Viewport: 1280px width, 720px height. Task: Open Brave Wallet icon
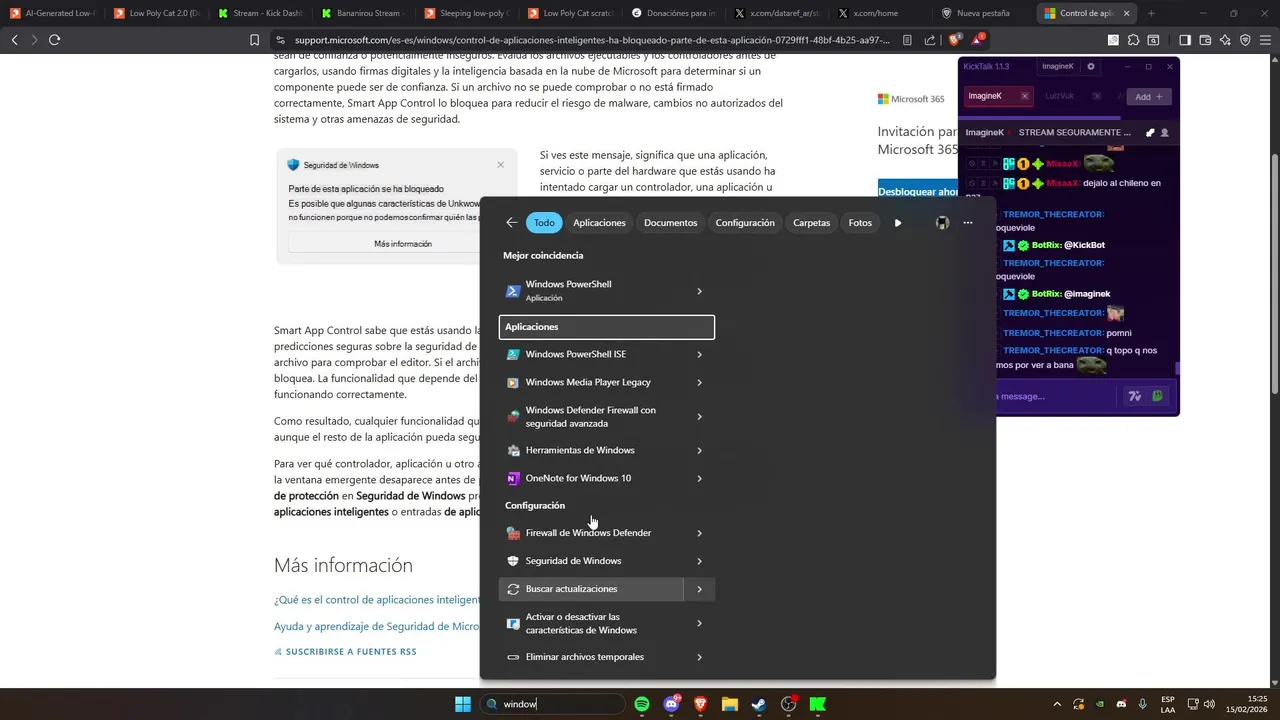coord(1205,40)
